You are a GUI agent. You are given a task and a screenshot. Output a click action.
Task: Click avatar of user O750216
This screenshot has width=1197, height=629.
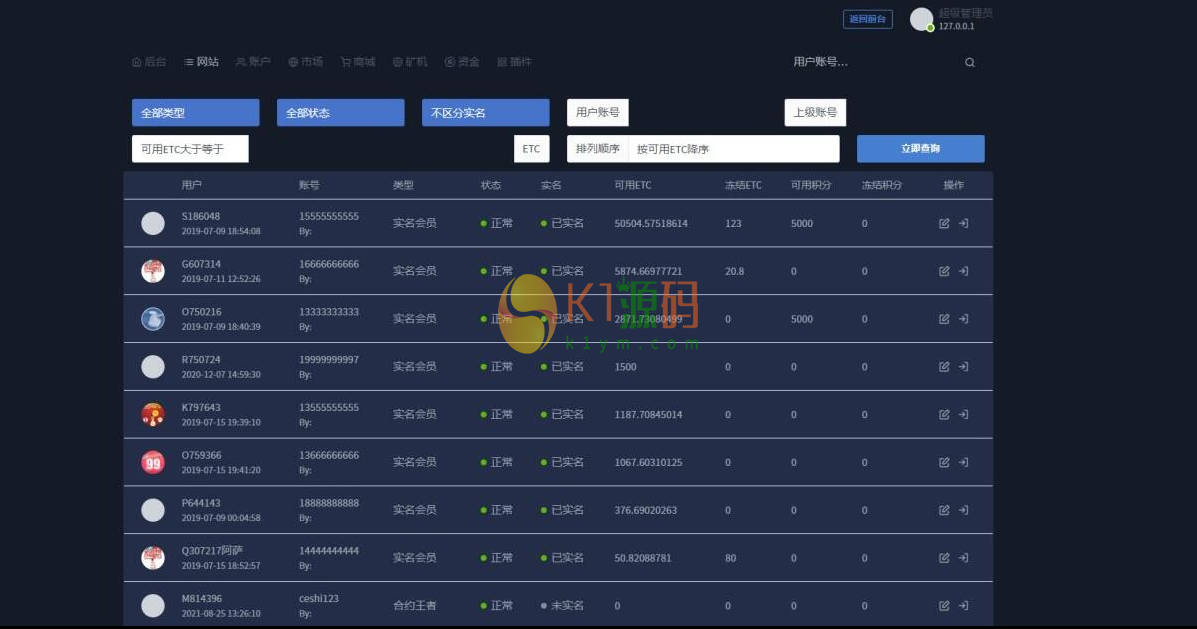153,319
